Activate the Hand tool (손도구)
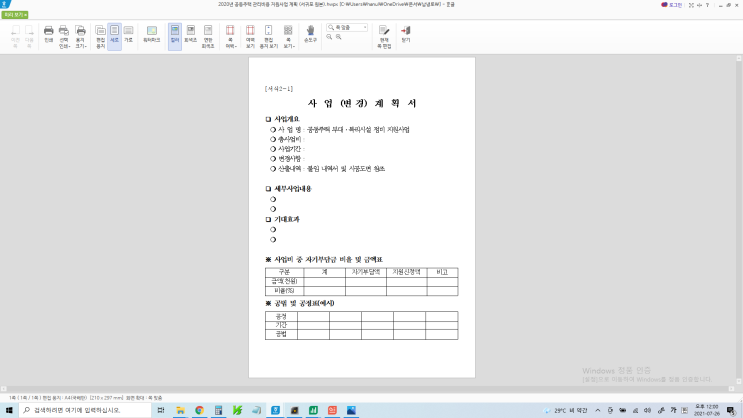The image size is (743, 418). point(310,34)
